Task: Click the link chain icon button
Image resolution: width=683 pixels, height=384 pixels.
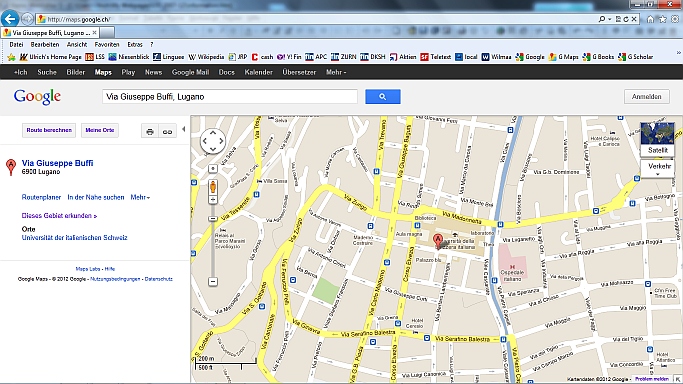Action: (x=167, y=131)
